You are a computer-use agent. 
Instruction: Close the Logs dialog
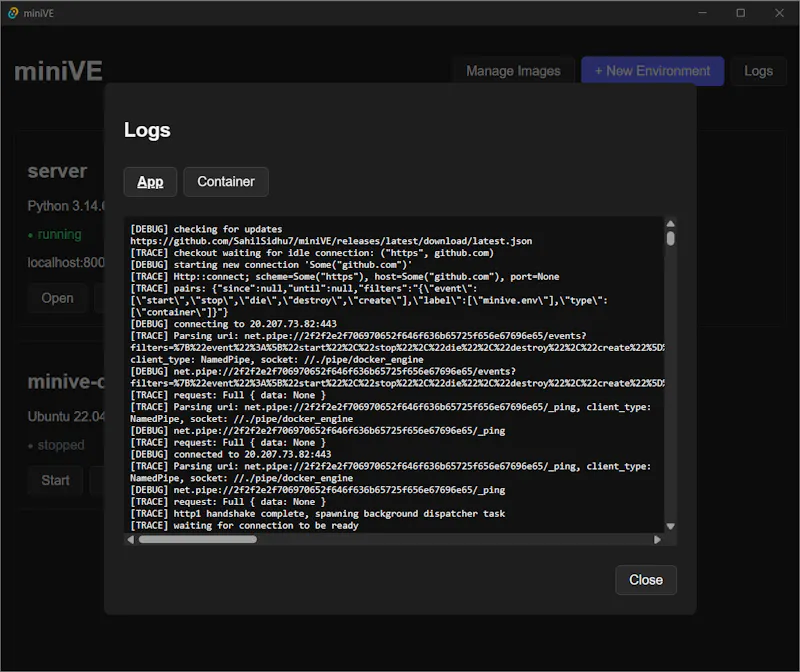(x=646, y=580)
